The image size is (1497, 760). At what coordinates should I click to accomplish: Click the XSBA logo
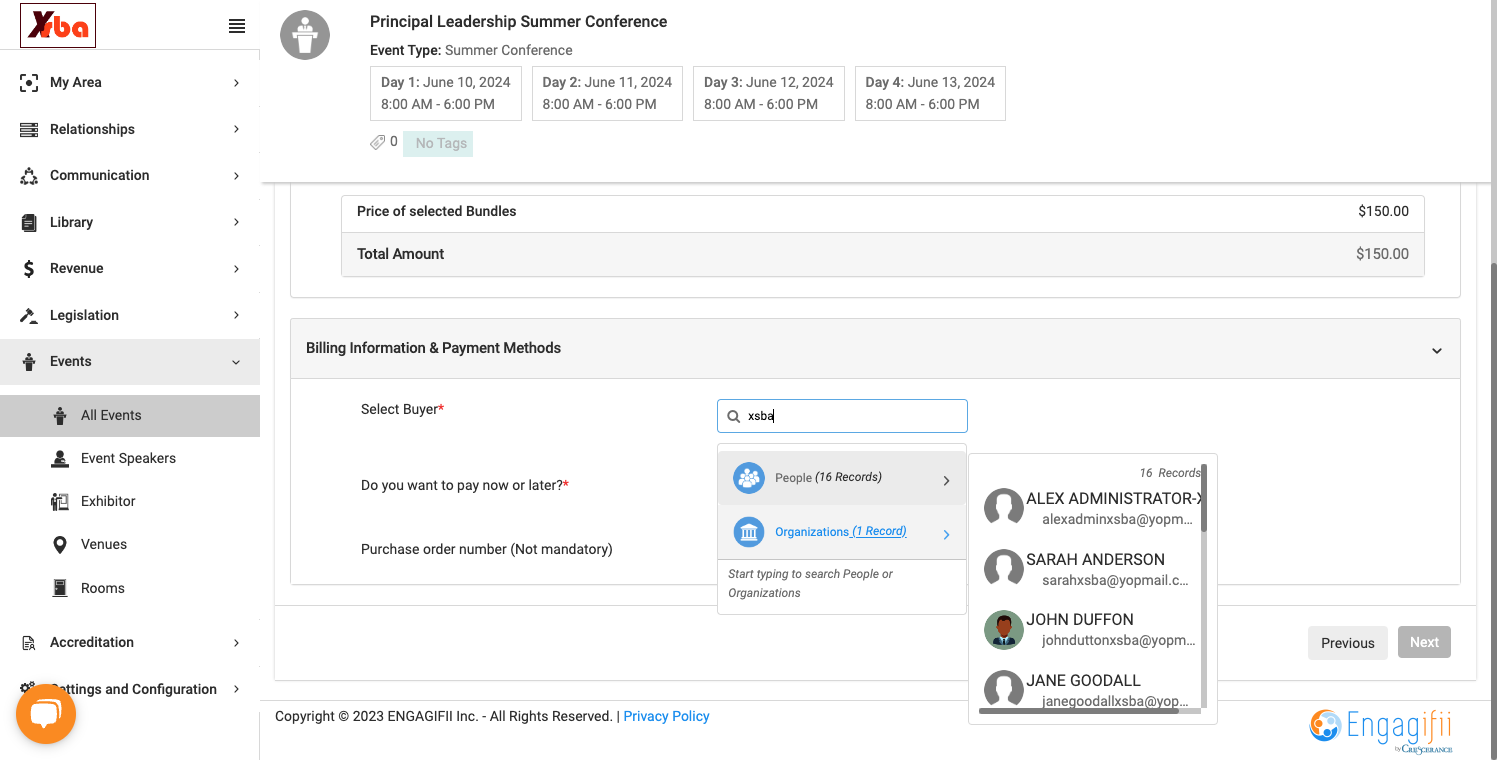click(58, 27)
